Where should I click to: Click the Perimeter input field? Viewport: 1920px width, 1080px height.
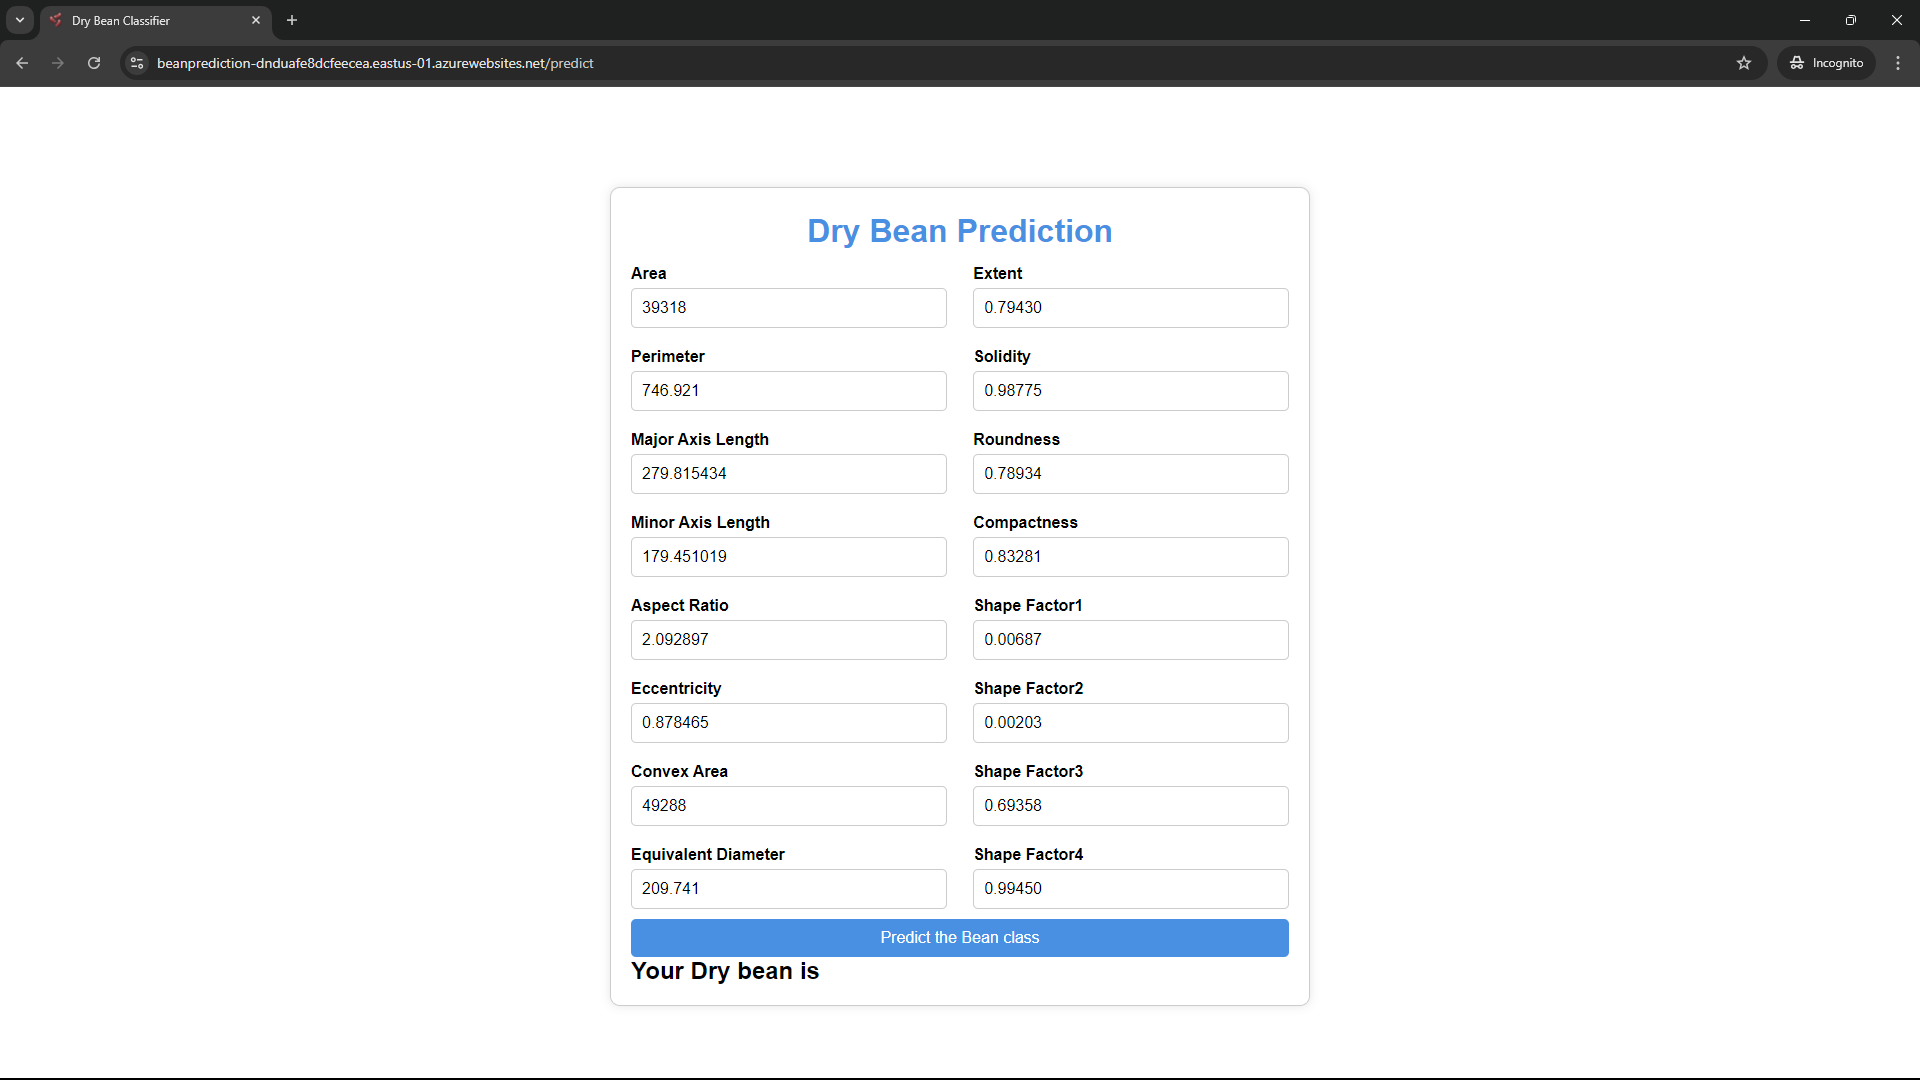pos(787,390)
